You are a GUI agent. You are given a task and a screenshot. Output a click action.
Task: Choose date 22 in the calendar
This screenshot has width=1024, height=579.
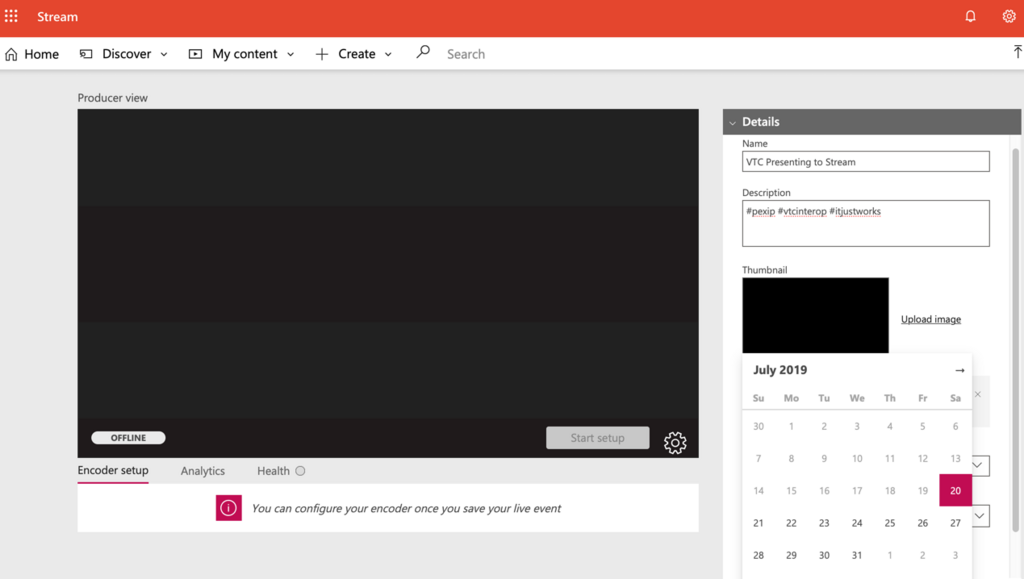791,523
